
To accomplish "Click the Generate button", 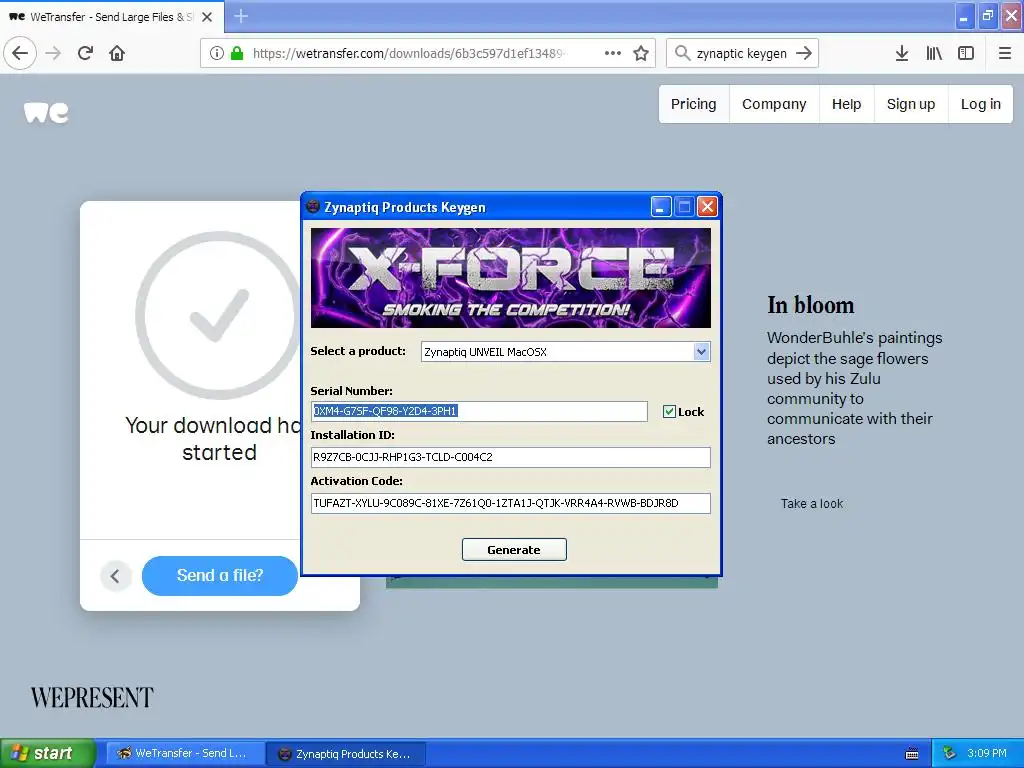I will (514, 550).
